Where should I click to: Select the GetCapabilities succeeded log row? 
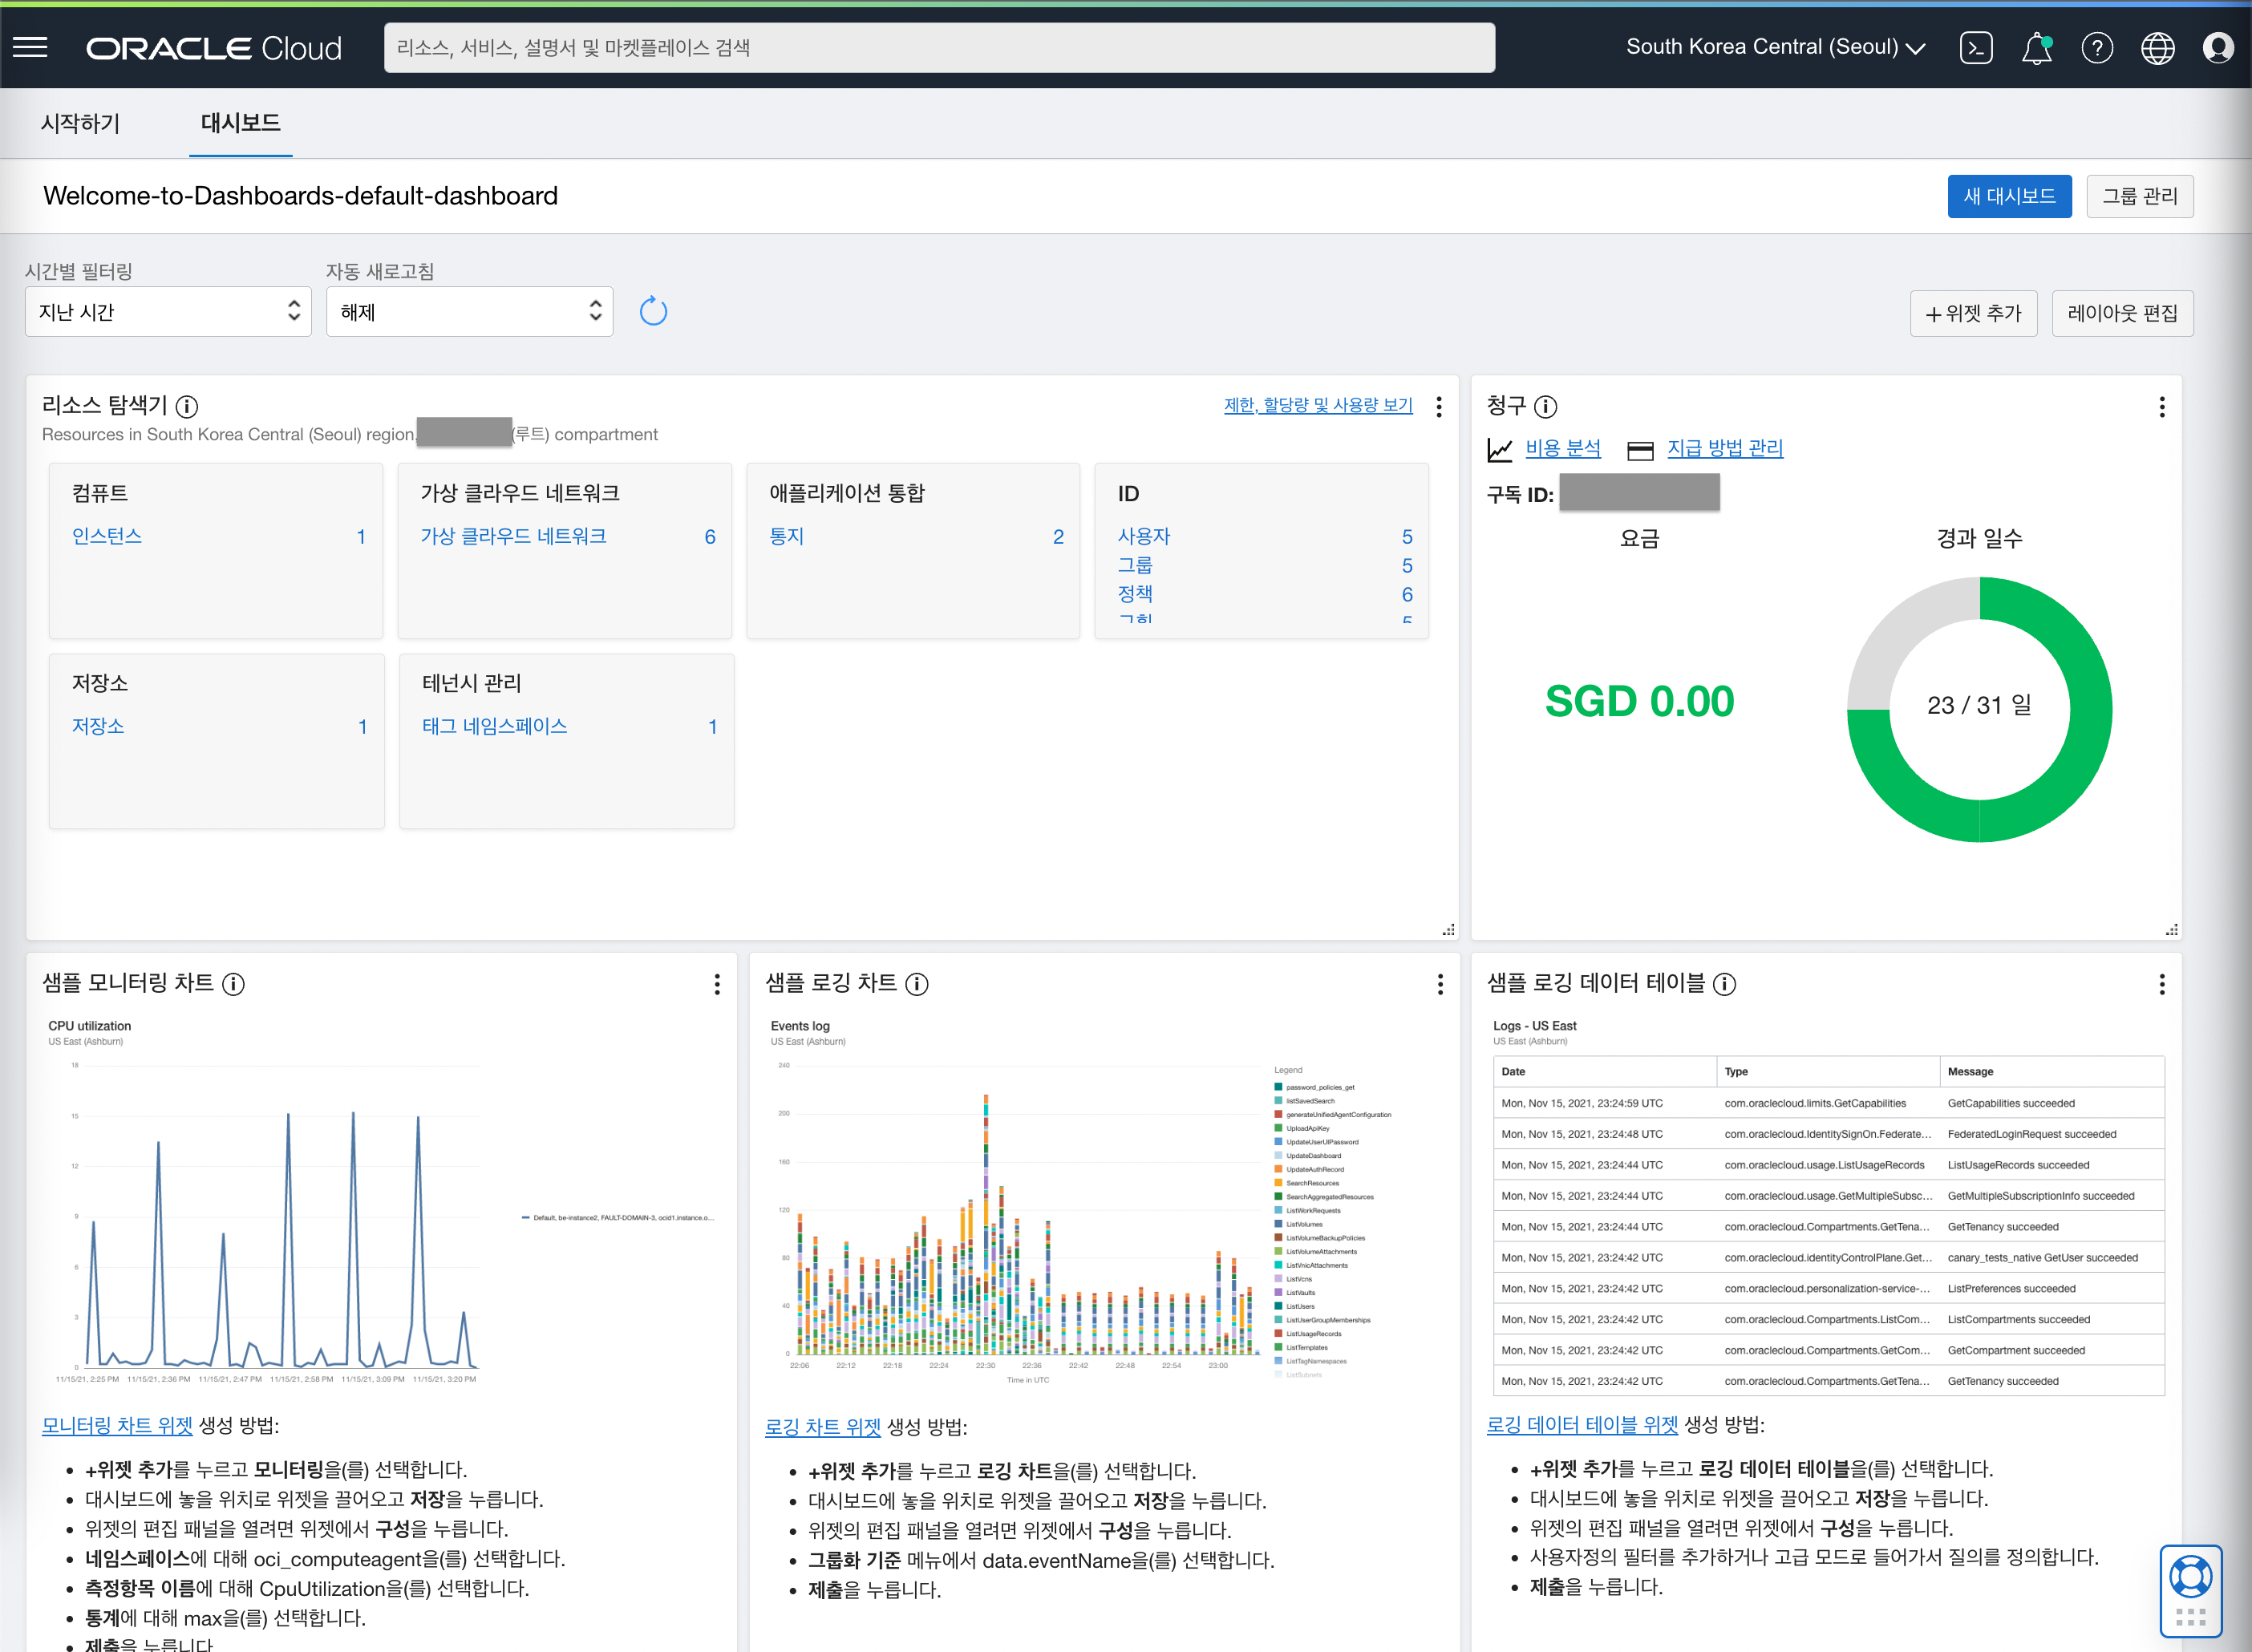[x=1829, y=1103]
